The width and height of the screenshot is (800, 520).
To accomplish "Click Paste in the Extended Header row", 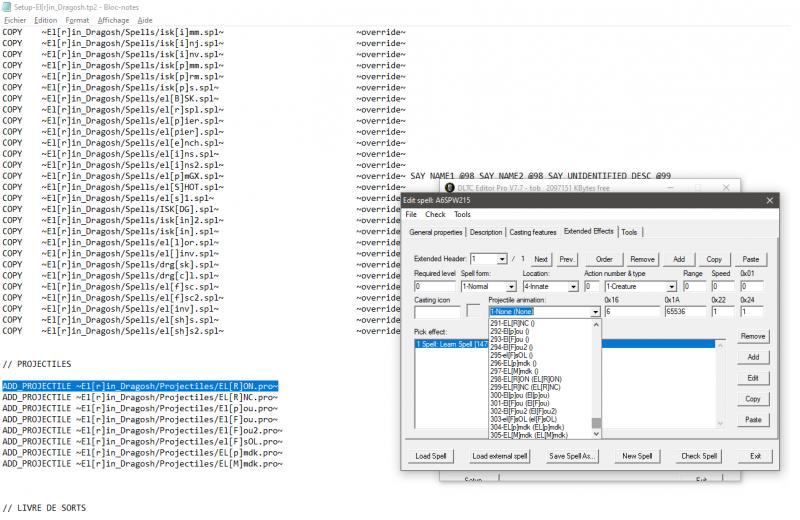I will pyautogui.click(x=751, y=259).
